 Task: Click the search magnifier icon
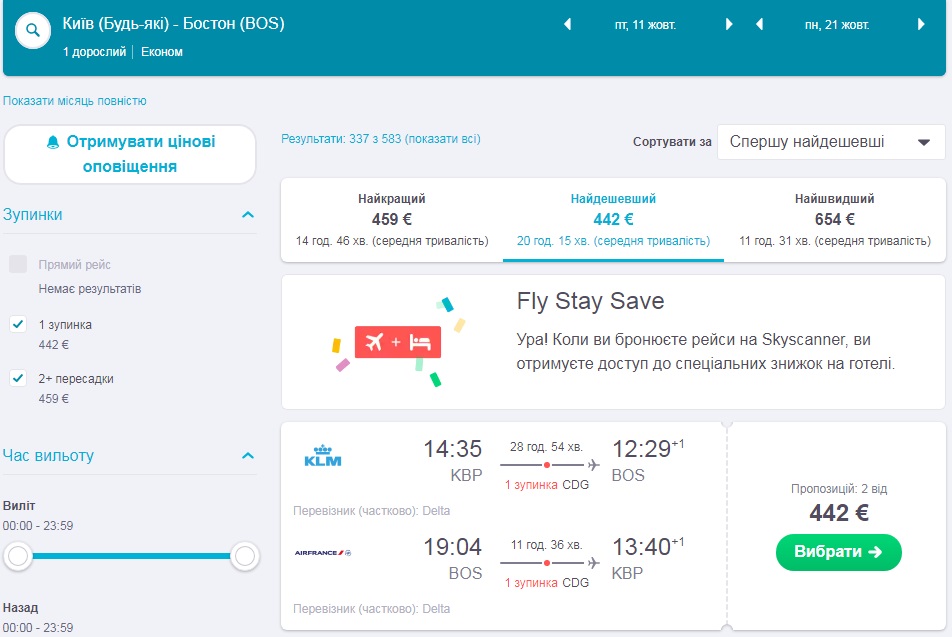pyautogui.click(x=33, y=31)
